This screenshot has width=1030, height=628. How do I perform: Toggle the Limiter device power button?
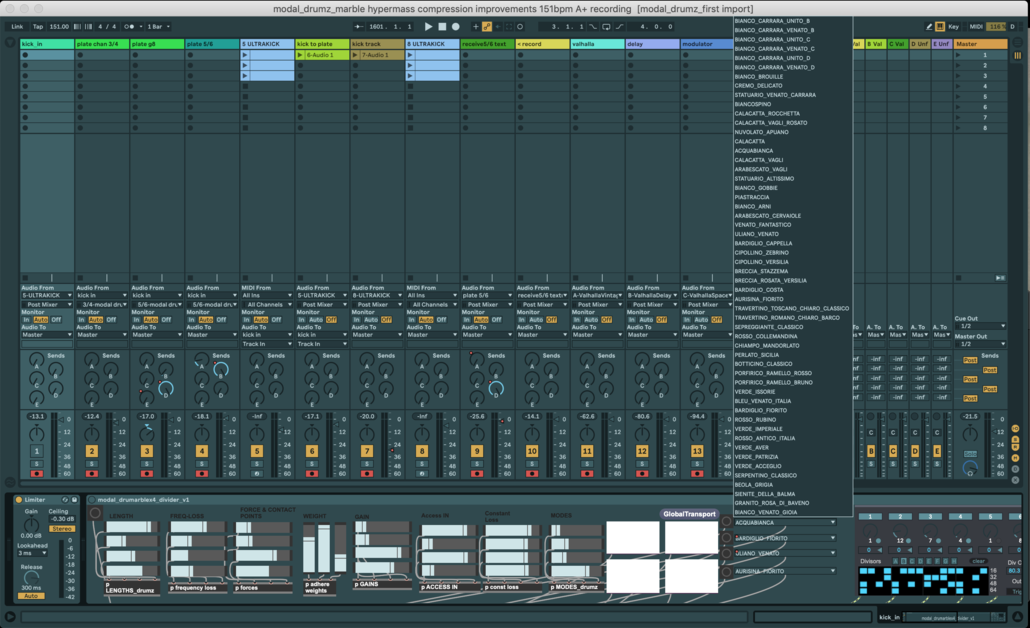coord(18,500)
